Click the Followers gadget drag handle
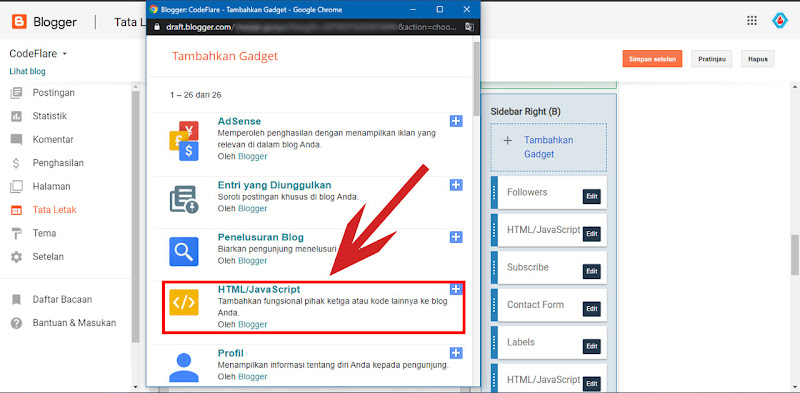This screenshot has width=800, height=393. pos(494,192)
